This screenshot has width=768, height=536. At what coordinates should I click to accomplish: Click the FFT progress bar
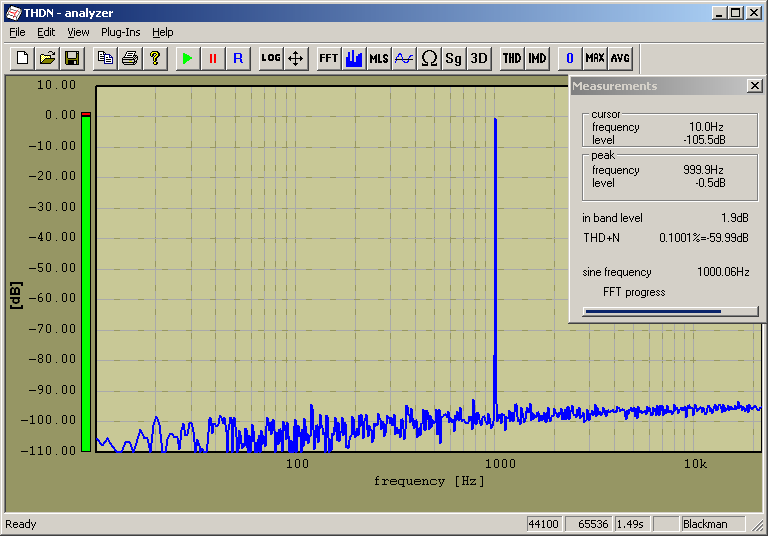(670, 311)
